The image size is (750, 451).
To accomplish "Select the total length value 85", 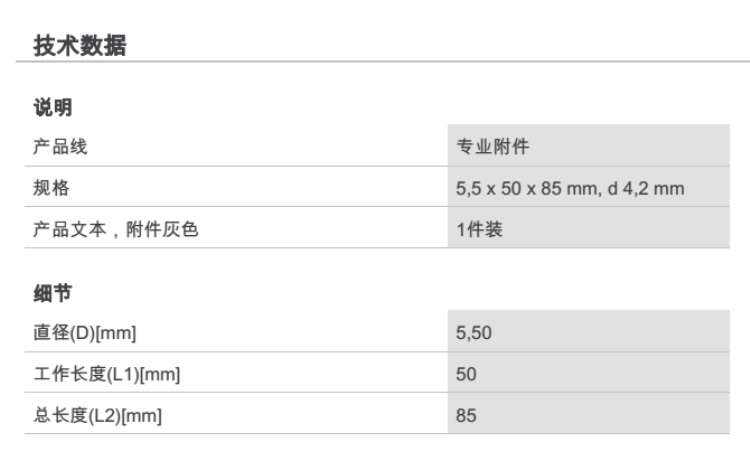I will (x=466, y=416).
